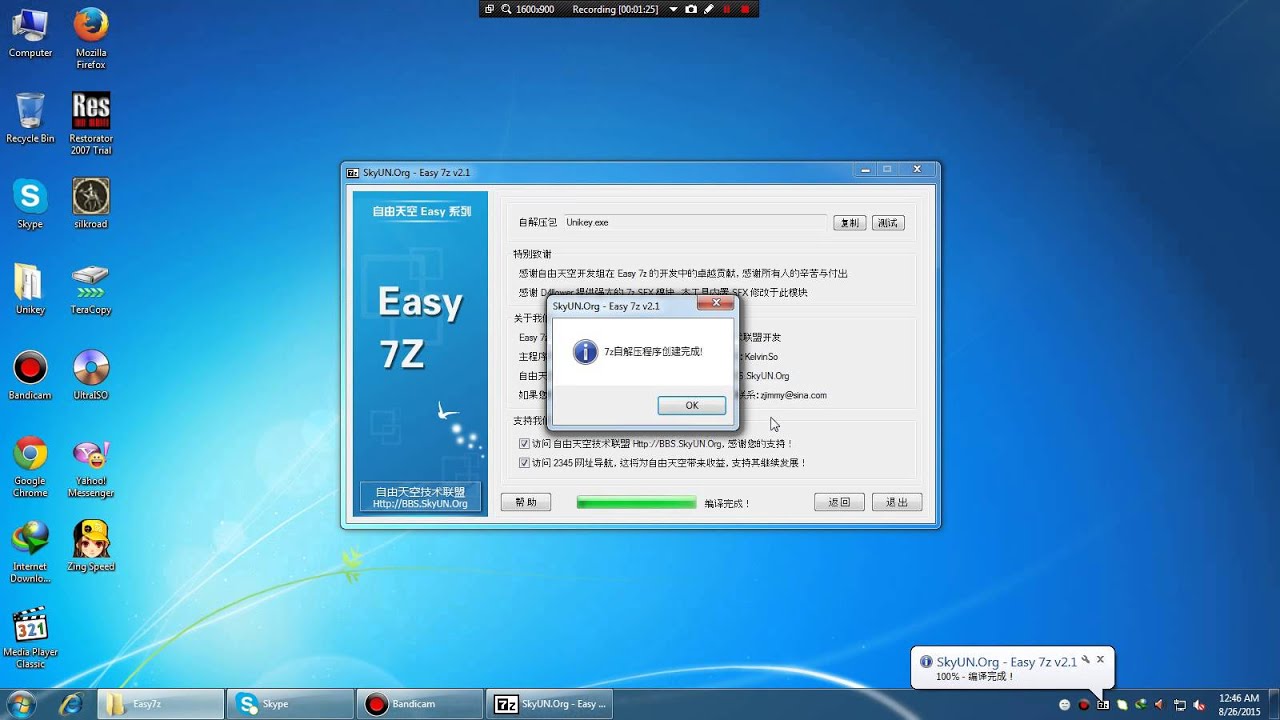Uncheck the BBS.SkyUN.Org visit checkbox

tap(524, 443)
